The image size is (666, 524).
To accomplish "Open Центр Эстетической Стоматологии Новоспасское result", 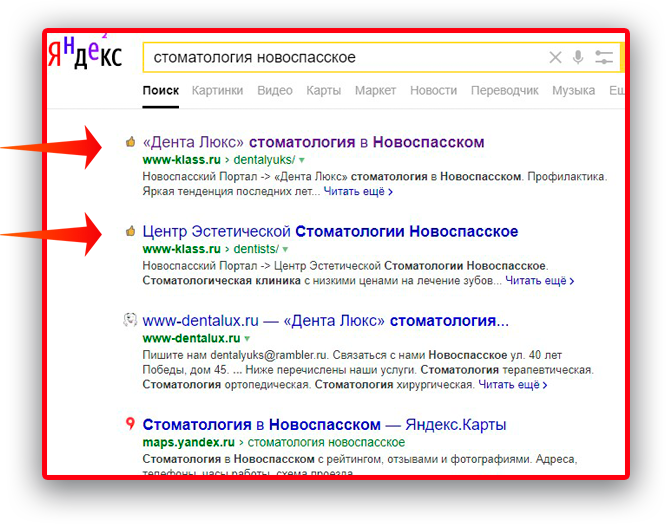I will click(330, 231).
